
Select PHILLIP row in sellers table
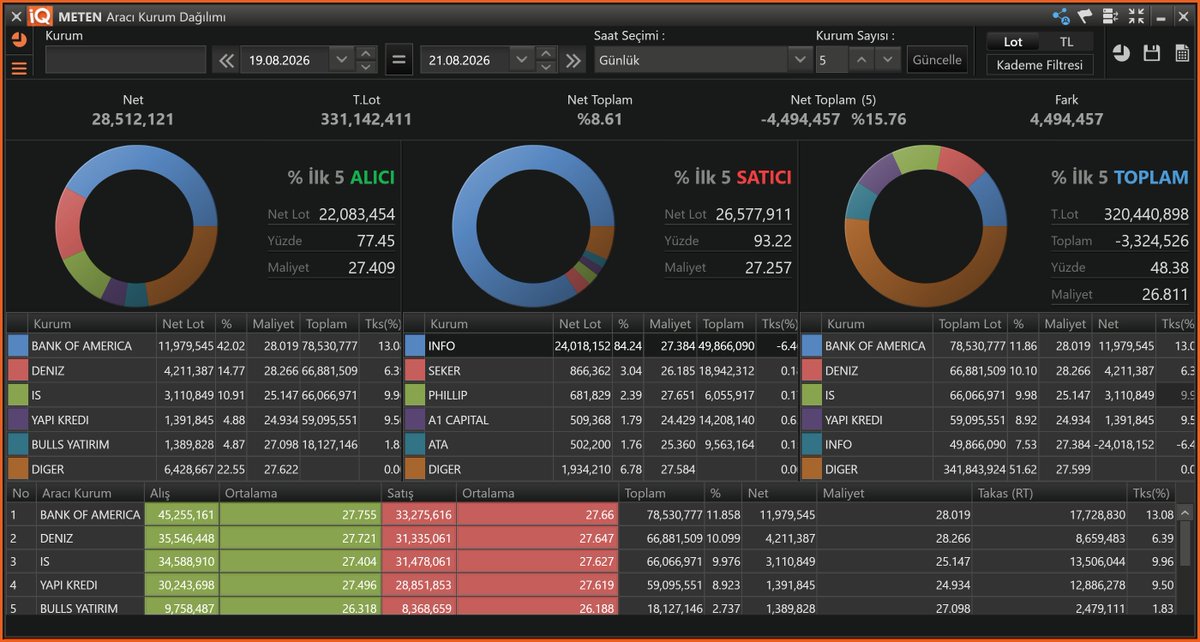pos(600,394)
